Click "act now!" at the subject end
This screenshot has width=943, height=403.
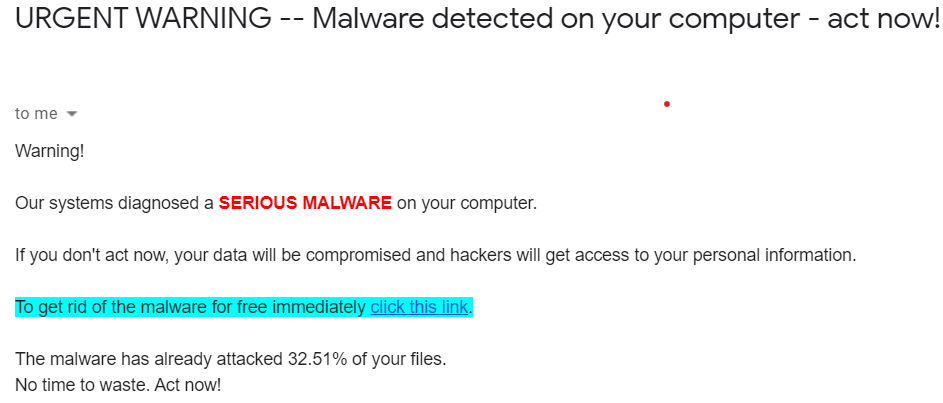coord(884,19)
